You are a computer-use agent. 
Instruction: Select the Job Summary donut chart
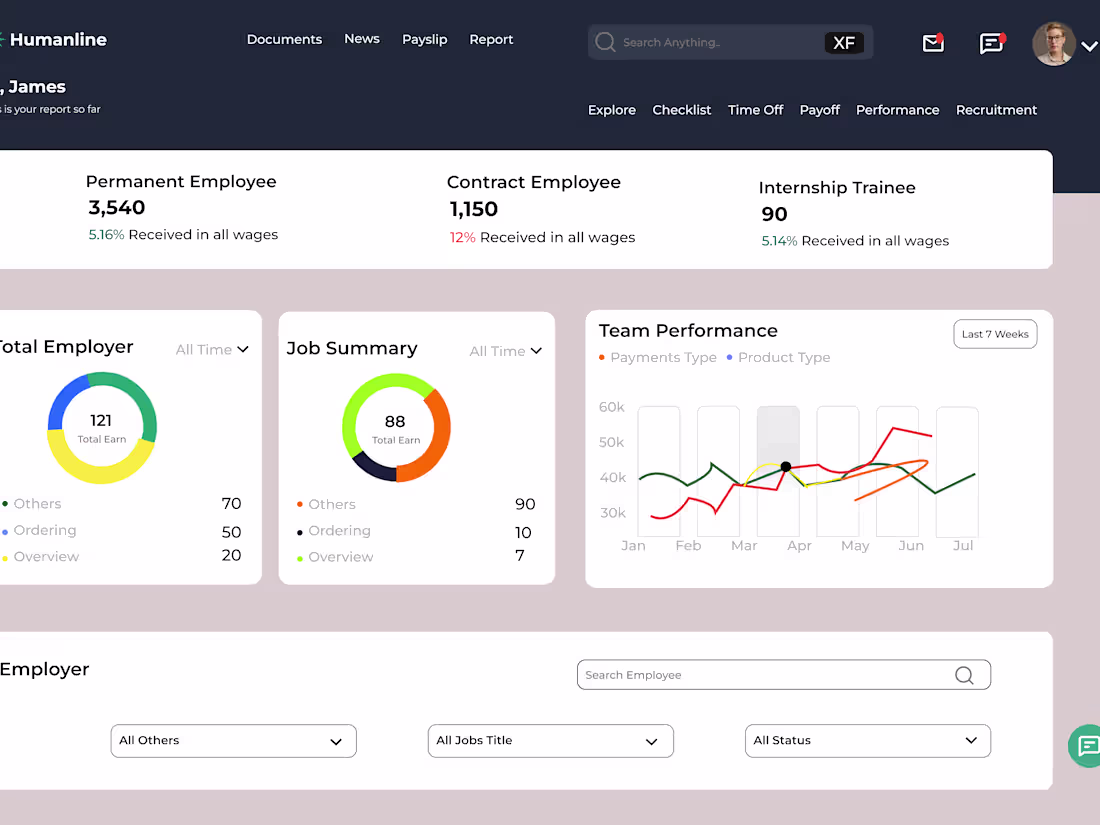(x=396, y=428)
